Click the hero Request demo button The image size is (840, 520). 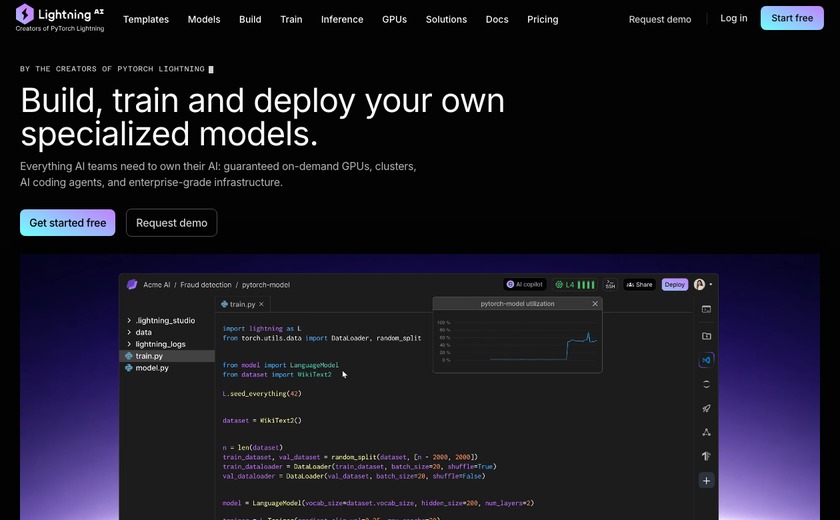(171, 223)
